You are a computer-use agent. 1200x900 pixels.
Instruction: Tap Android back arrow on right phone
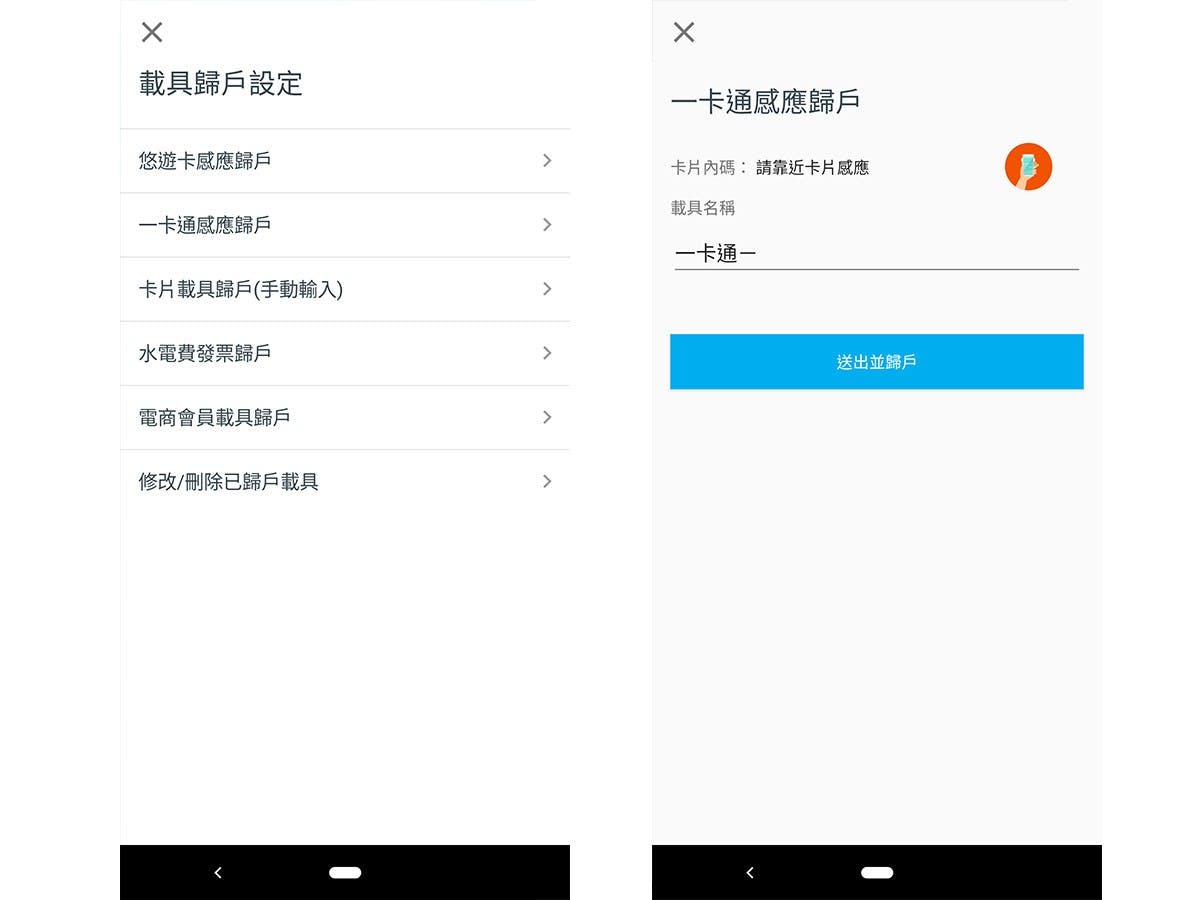point(750,873)
